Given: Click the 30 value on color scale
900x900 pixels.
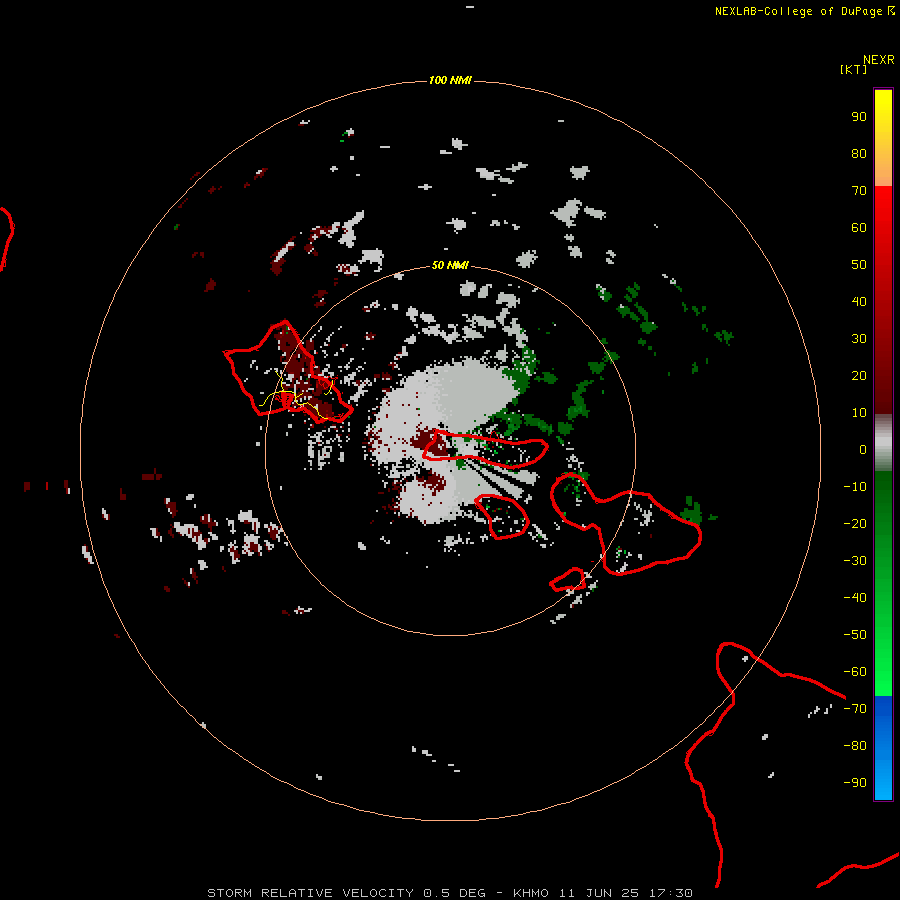Looking at the screenshot, I should click(859, 339).
